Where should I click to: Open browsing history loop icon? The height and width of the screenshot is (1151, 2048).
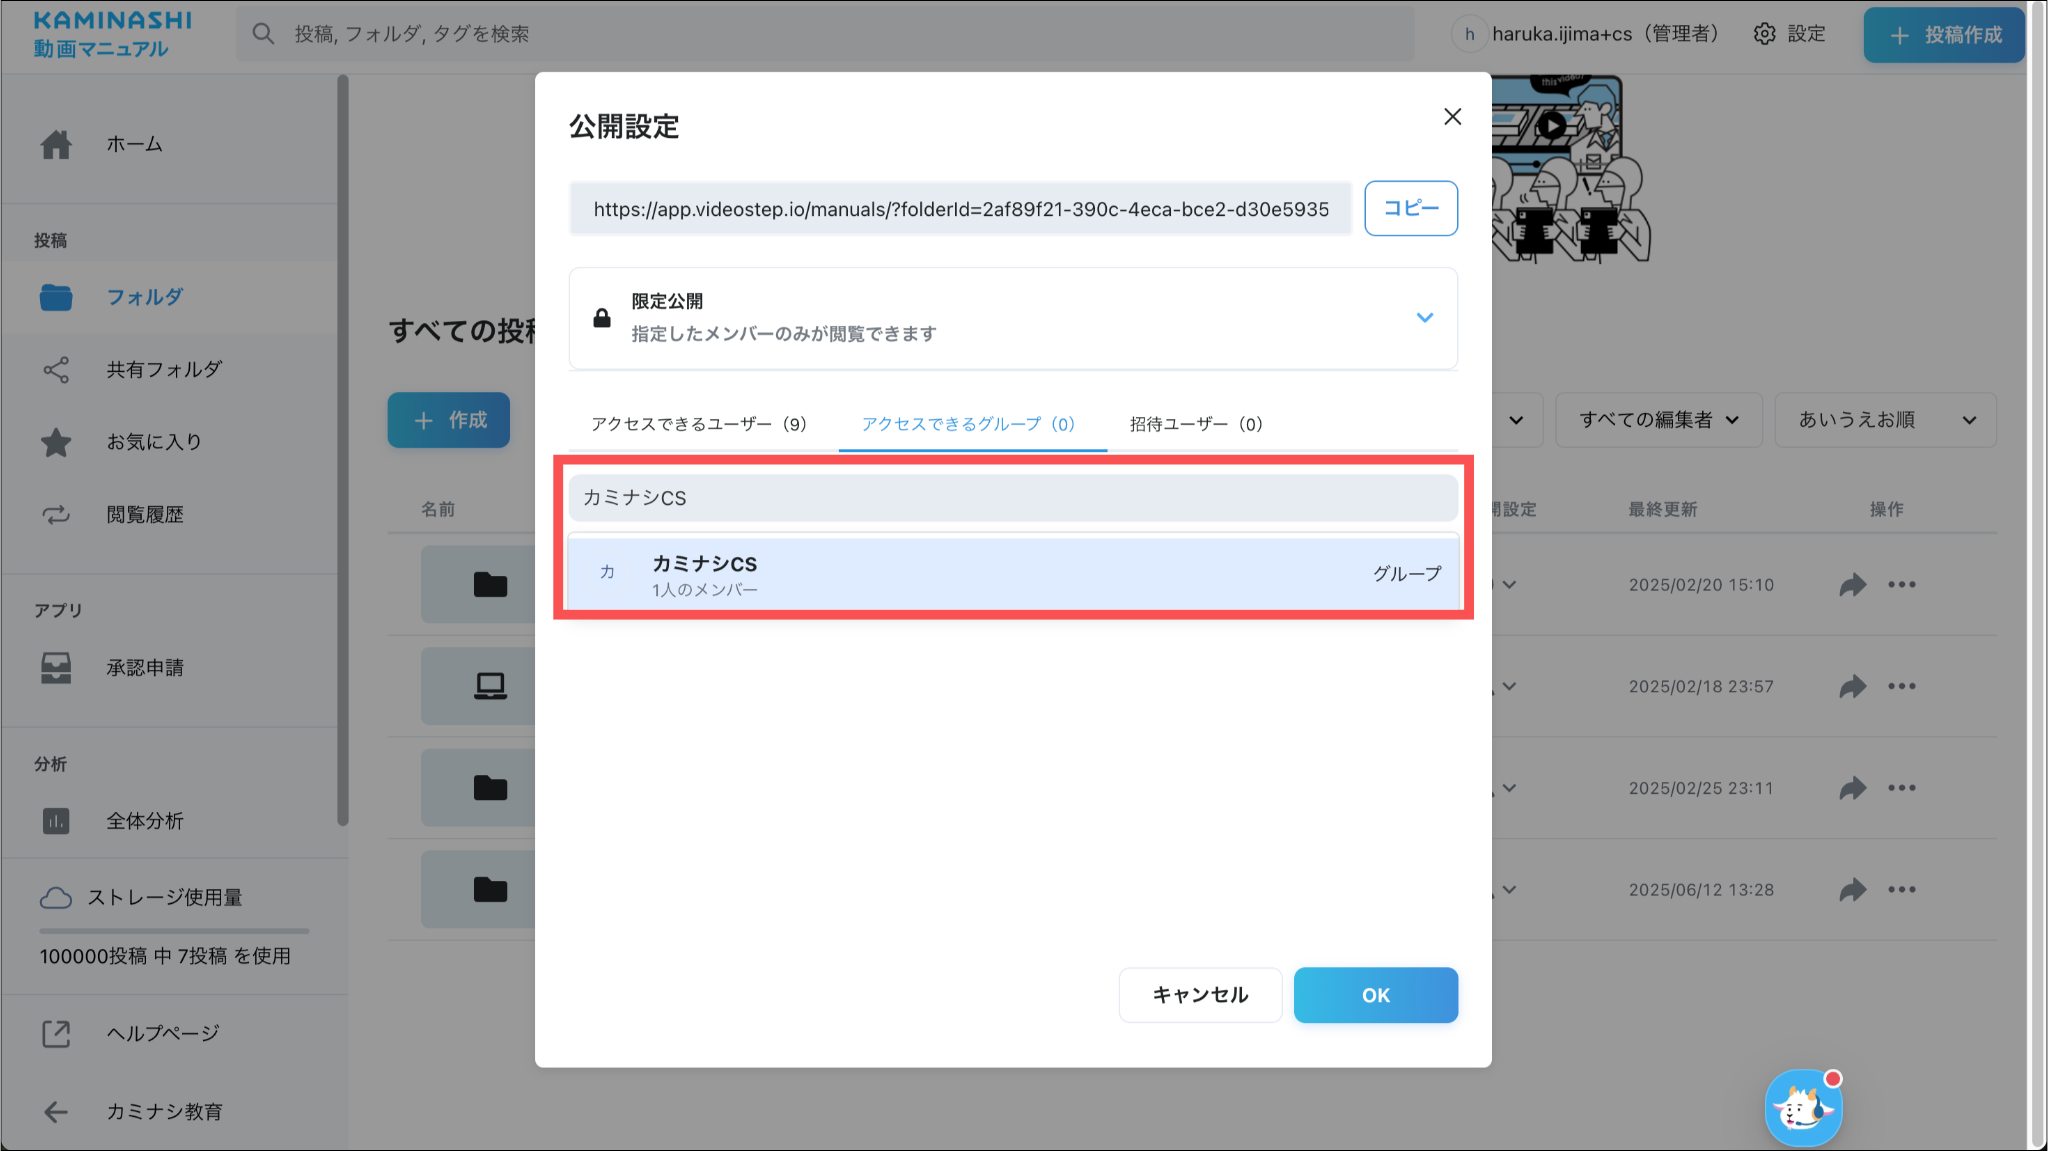point(56,515)
